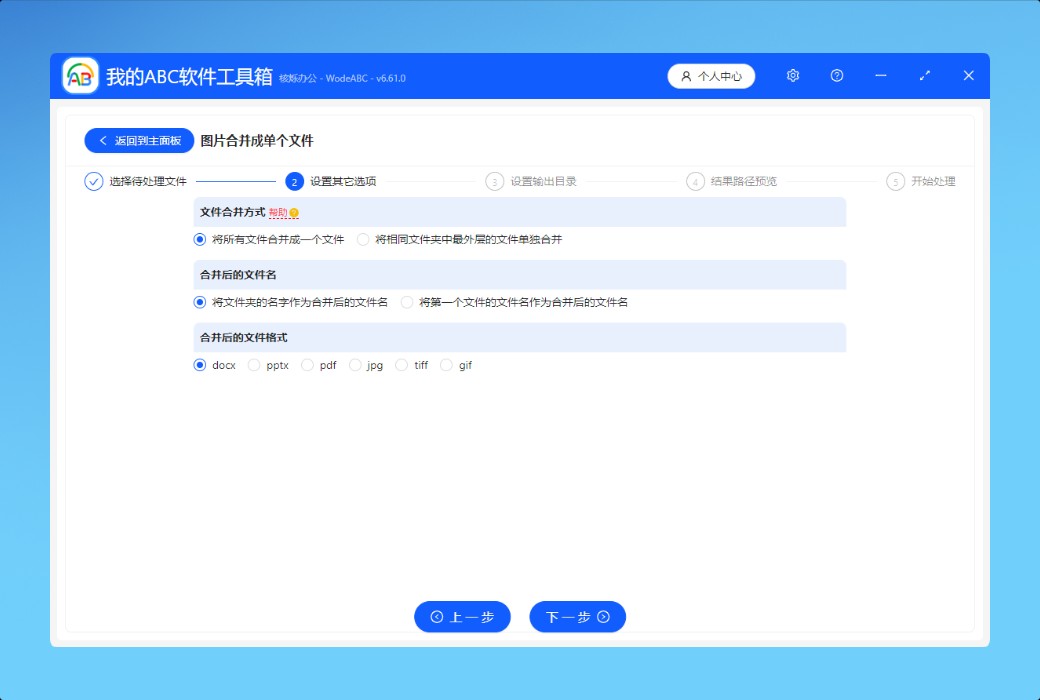Select pdf as the merged file format
The height and width of the screenshot is (700, 1040).
[x=307, y=365]
